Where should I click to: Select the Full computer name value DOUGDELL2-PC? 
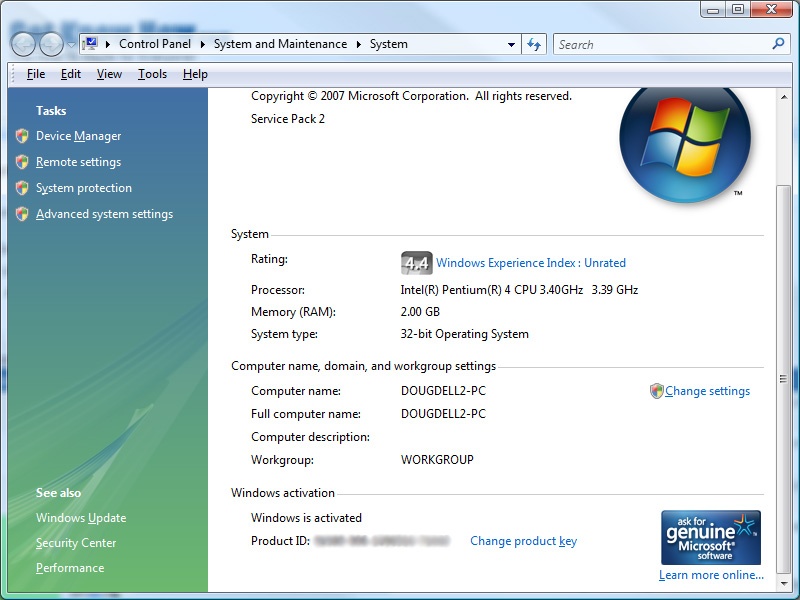tap(443, 414)
